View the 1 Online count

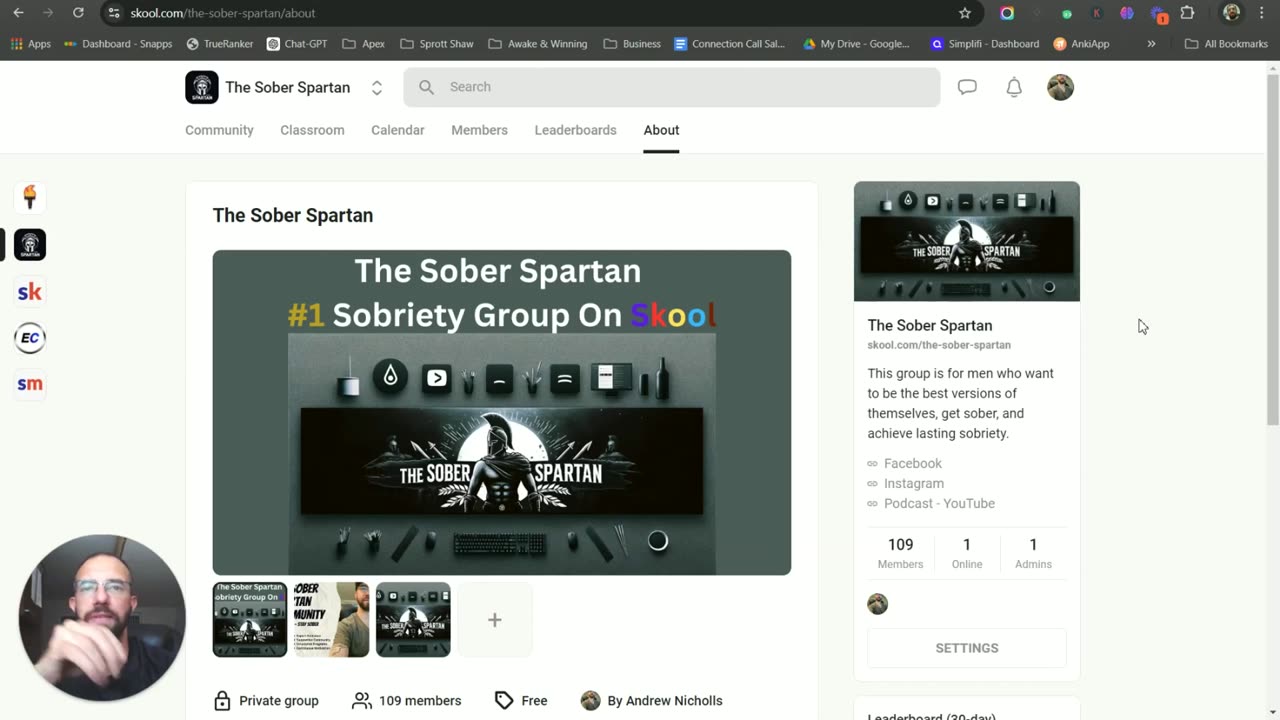(x=966, y=553)
